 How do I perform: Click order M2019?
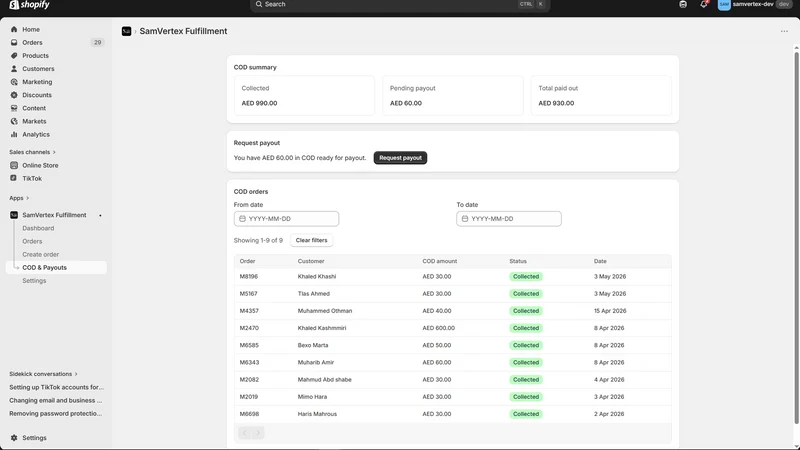249,397
